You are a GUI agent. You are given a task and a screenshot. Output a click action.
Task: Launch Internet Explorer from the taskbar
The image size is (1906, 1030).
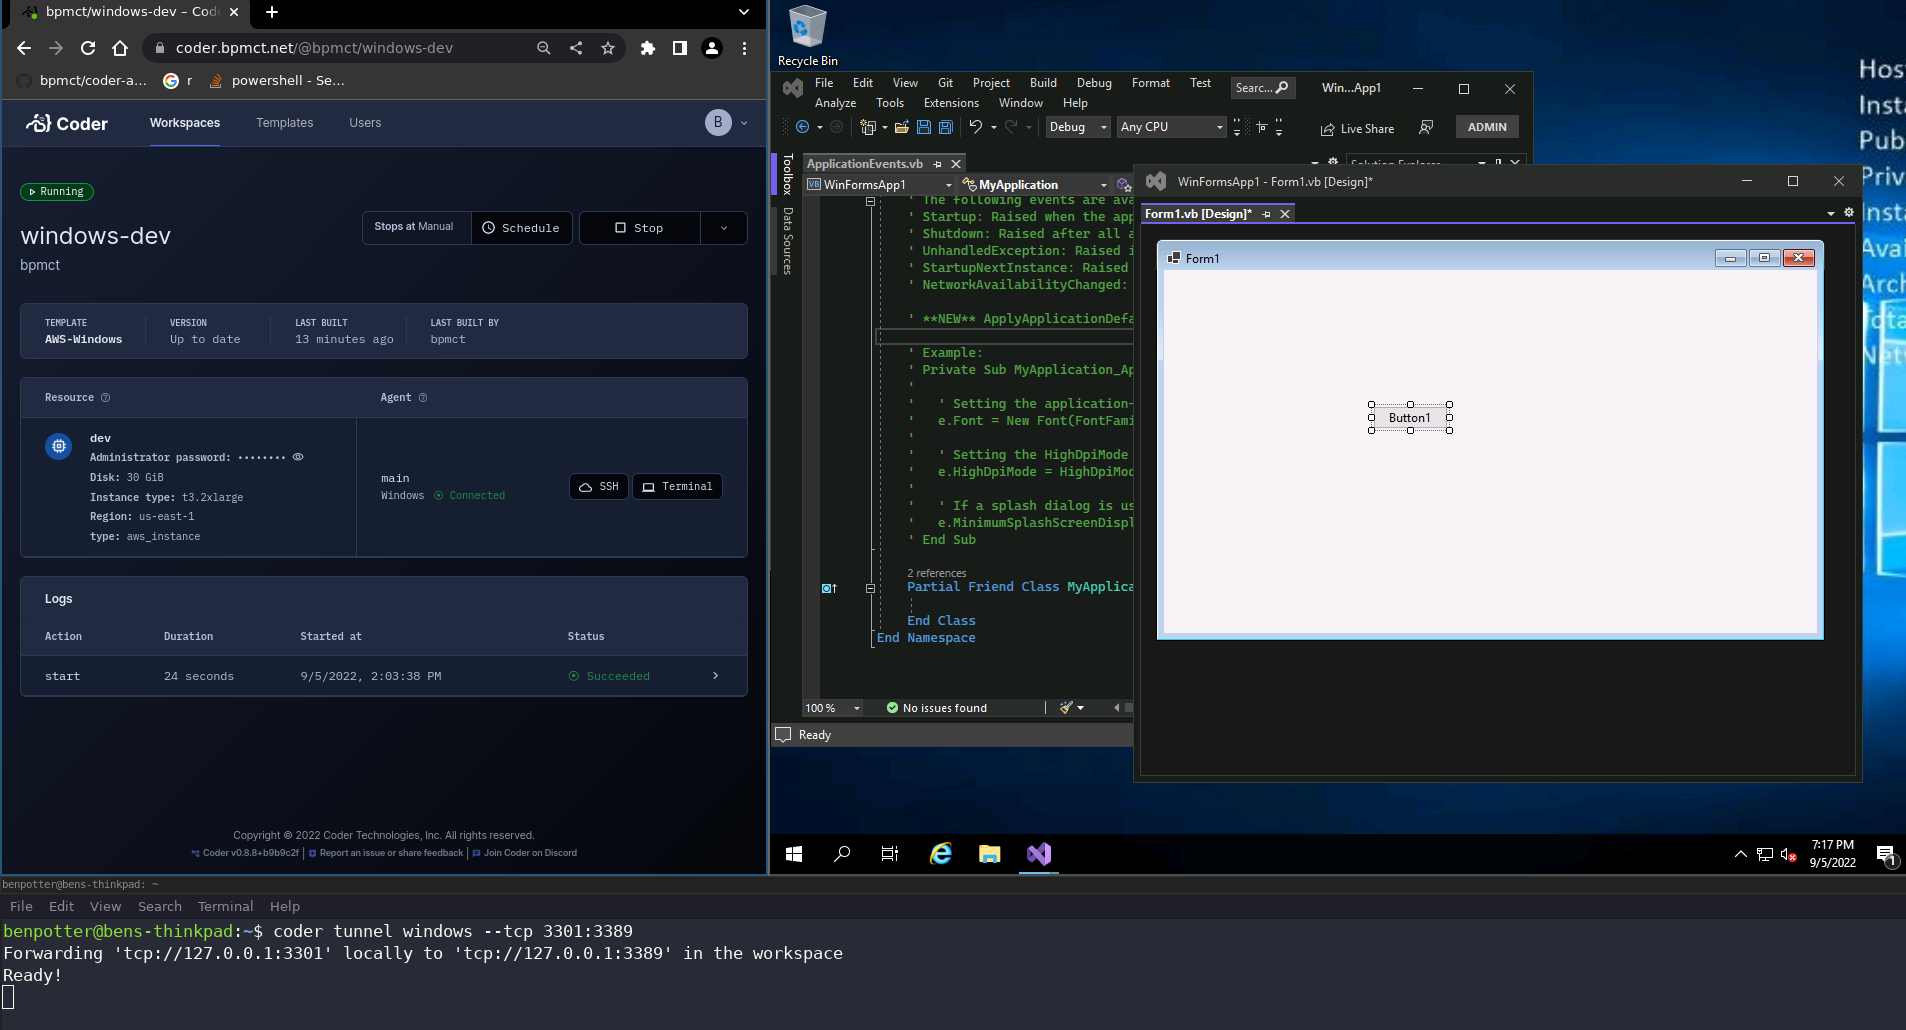coord(941,854)
